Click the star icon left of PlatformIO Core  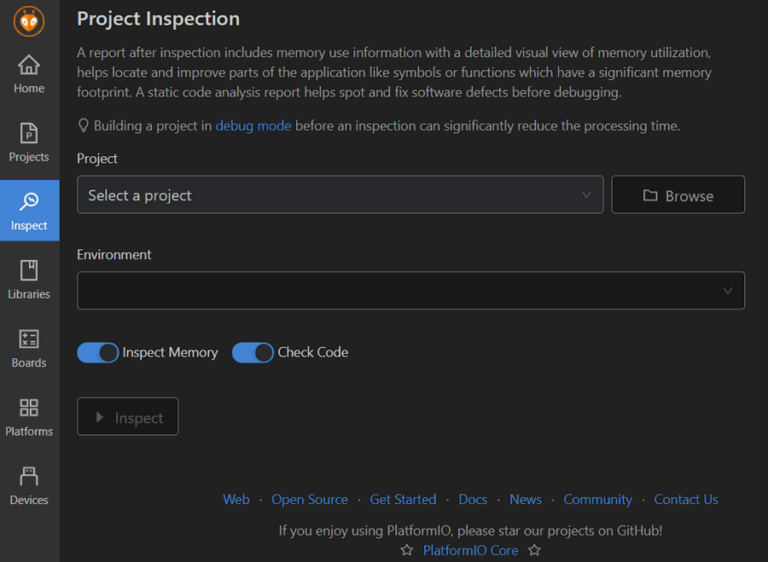407,550
